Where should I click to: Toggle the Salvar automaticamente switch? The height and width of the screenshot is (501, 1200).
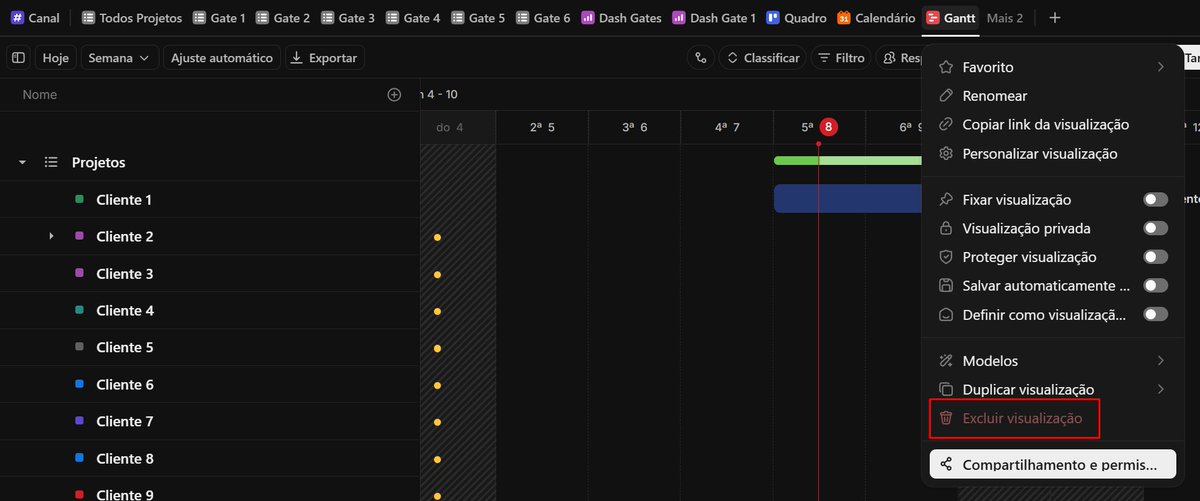[x=1155, y=285]
